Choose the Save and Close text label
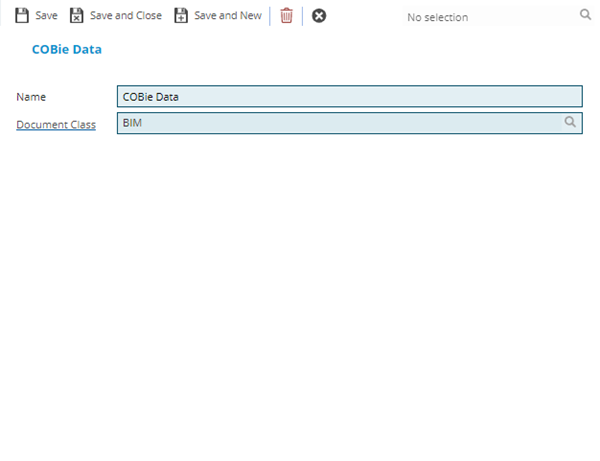 tap(125, 16)
